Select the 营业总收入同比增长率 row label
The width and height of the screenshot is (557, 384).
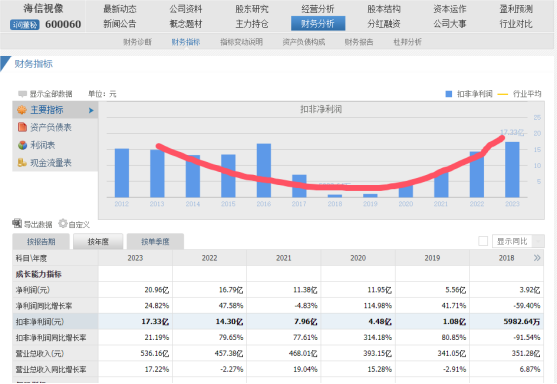51,369
